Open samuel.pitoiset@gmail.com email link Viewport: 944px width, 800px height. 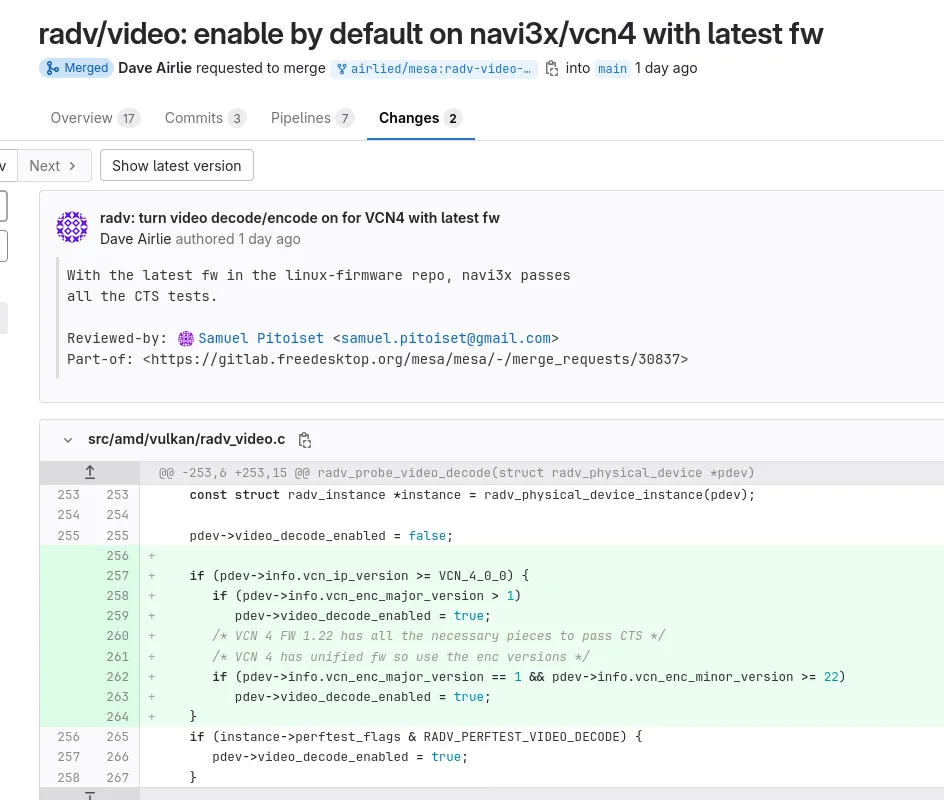(x=446, y=338)
